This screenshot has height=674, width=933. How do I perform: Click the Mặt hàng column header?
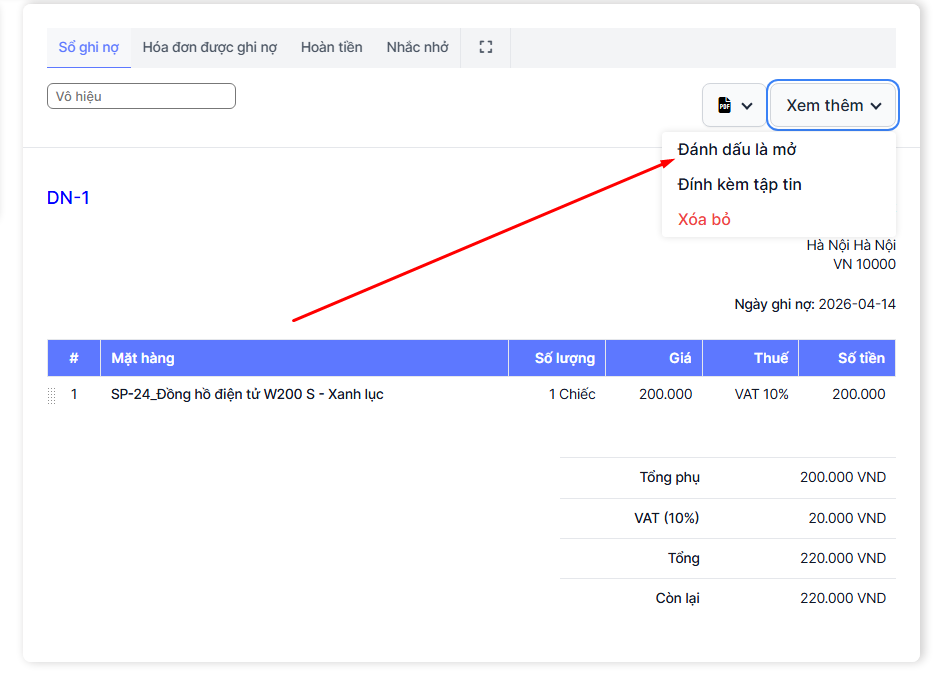point(143,358)
